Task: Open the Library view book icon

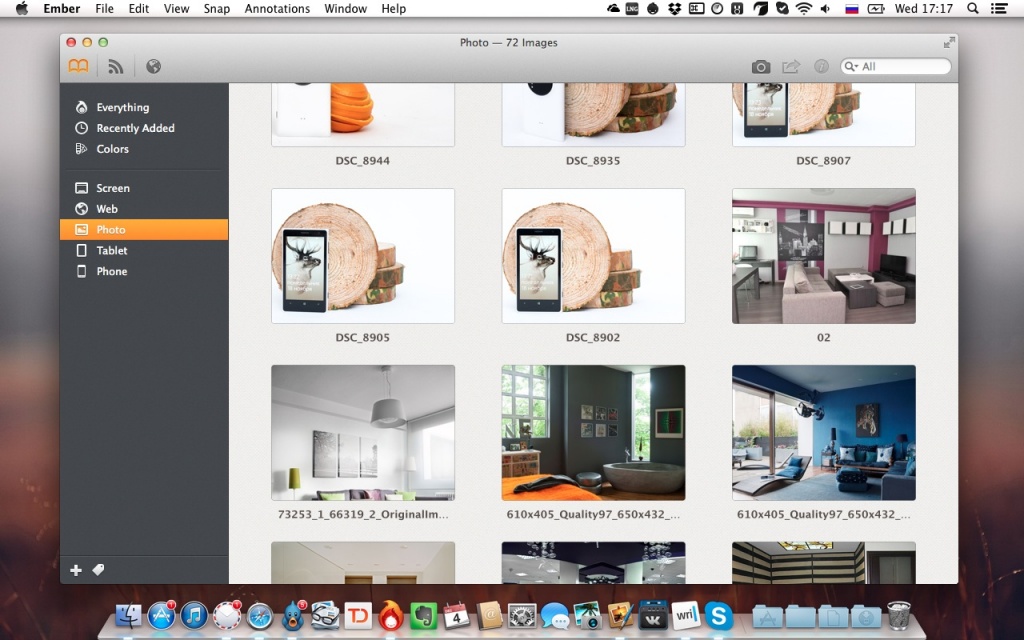Action: 79,67
